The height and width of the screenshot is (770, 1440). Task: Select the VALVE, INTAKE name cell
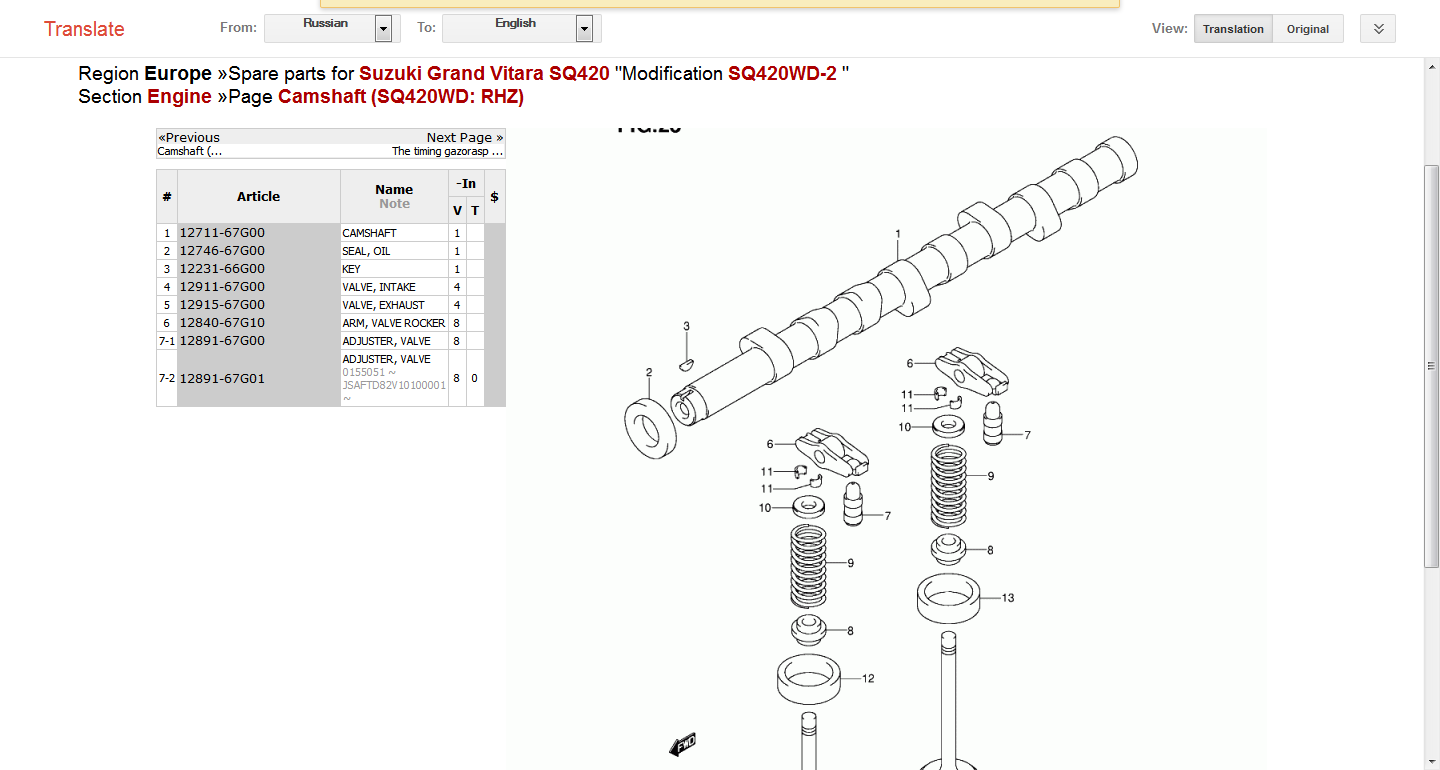tap(394, 287)
